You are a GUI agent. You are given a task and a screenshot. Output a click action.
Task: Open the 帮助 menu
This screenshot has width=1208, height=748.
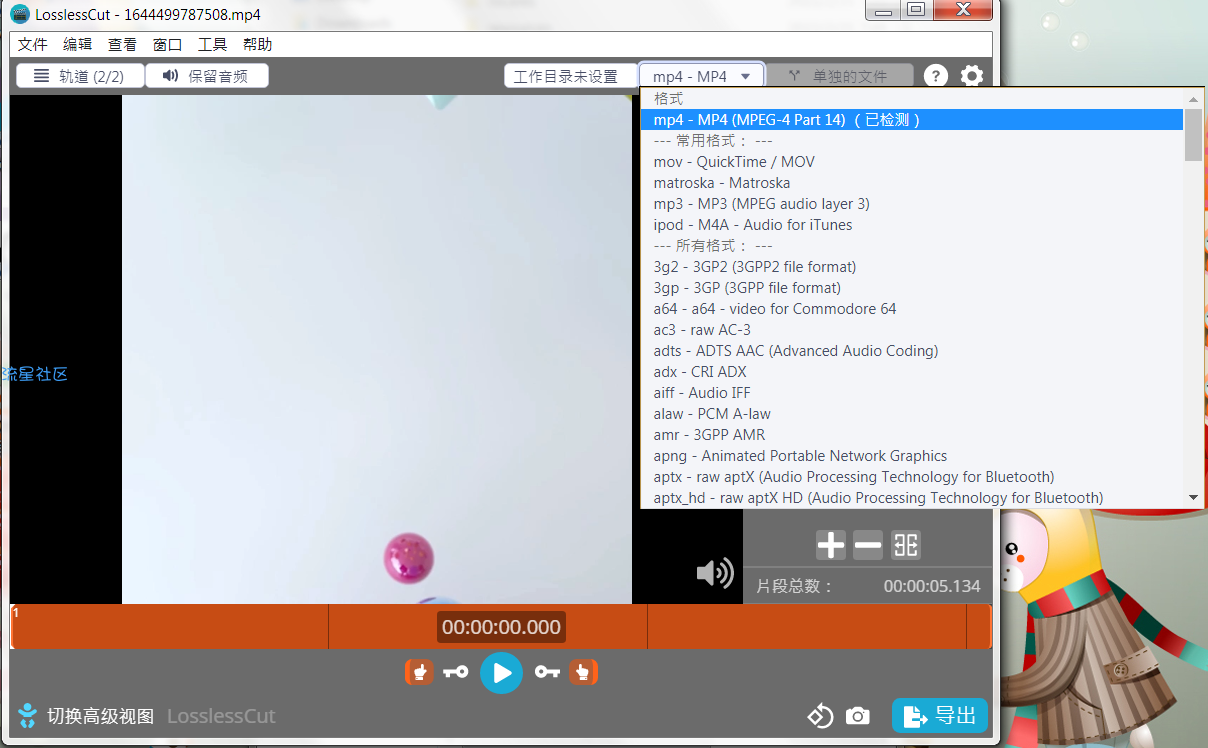click(x=258, y=44)
